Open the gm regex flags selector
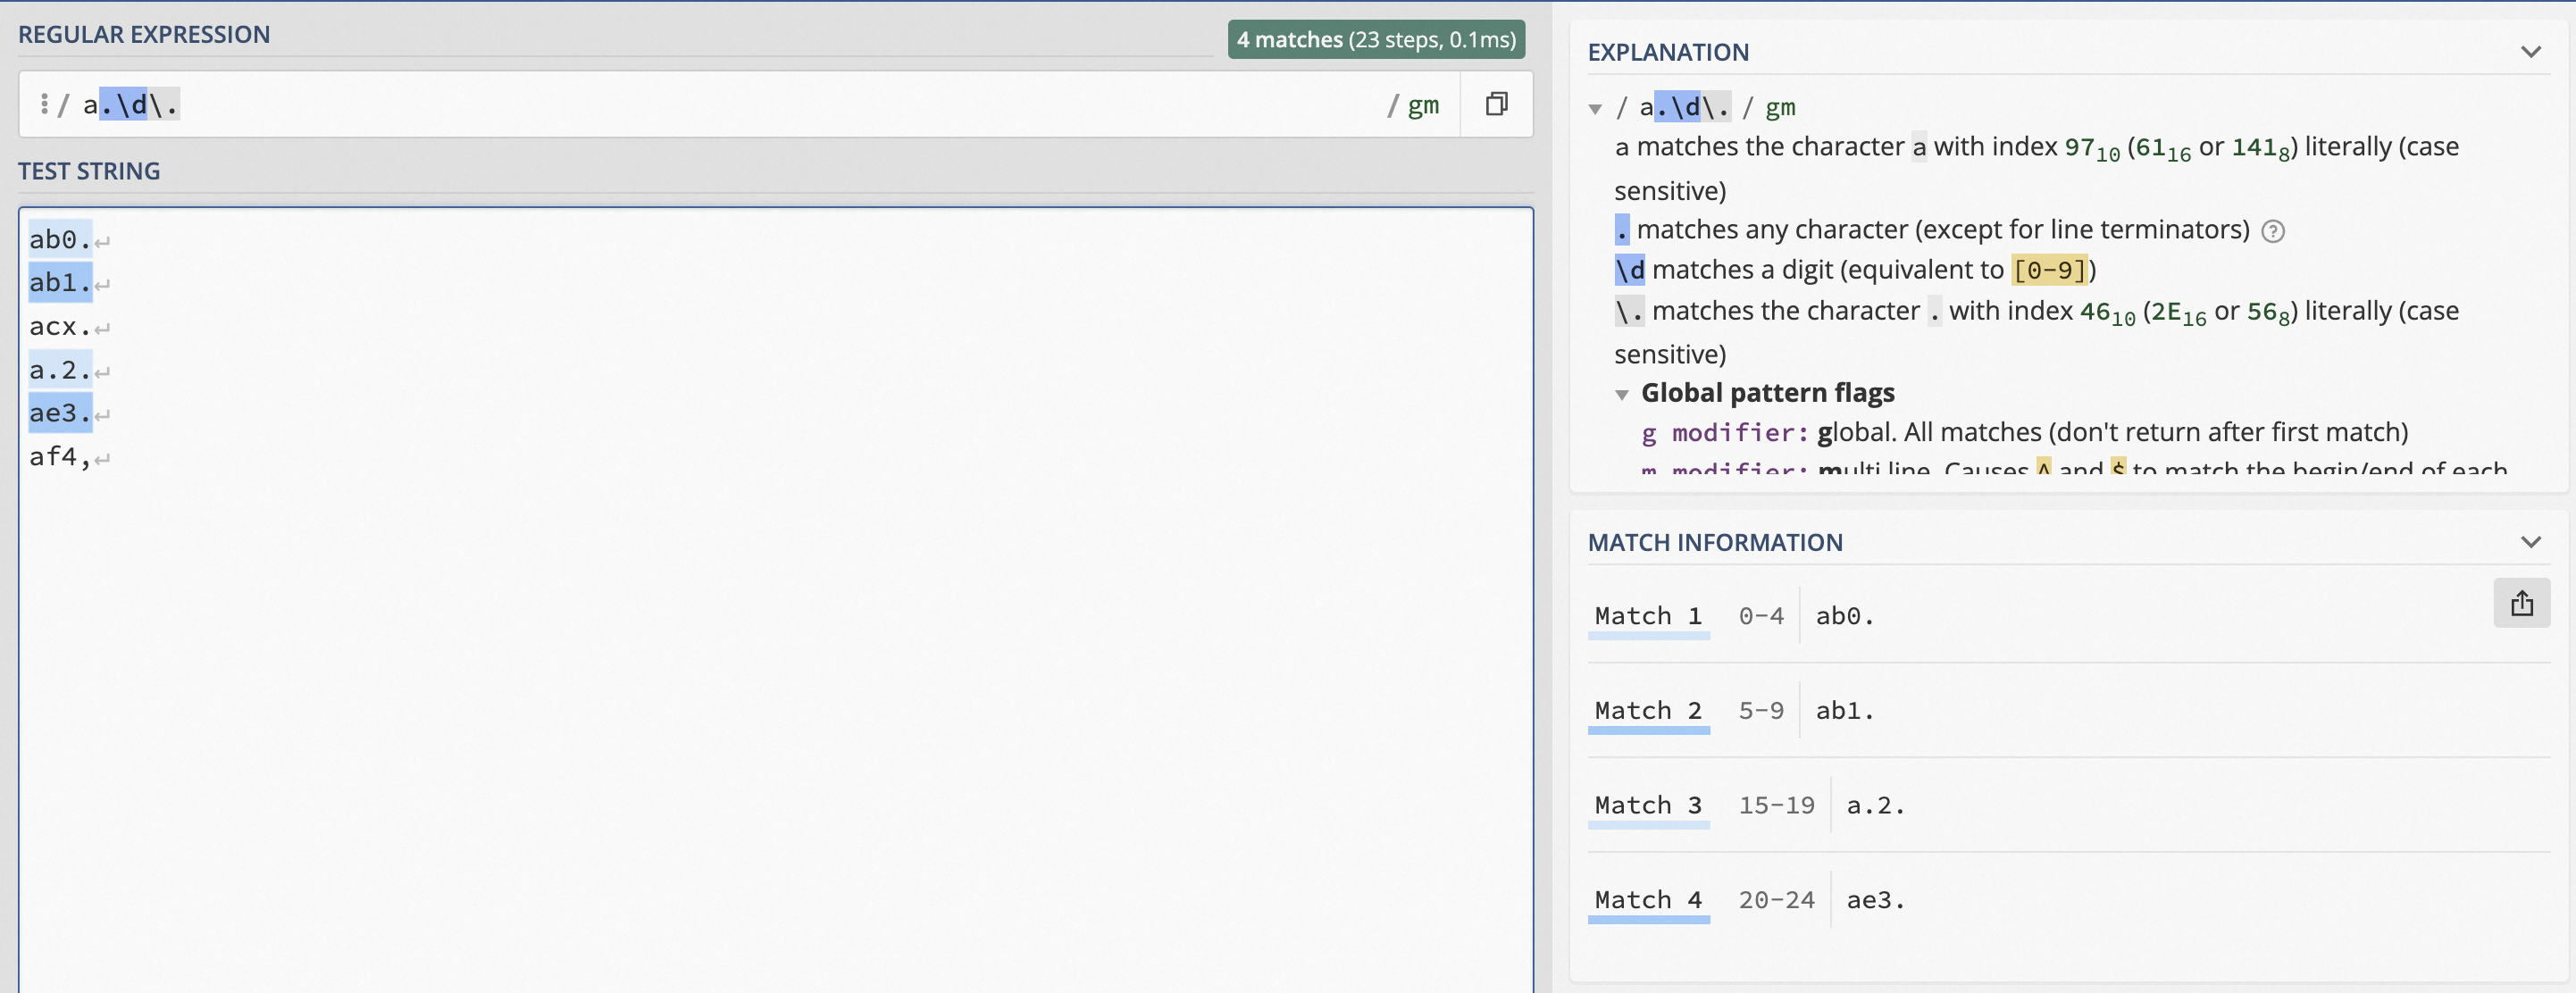The width and height of the screenshot is (2576, 993). tap(1423, 105)
